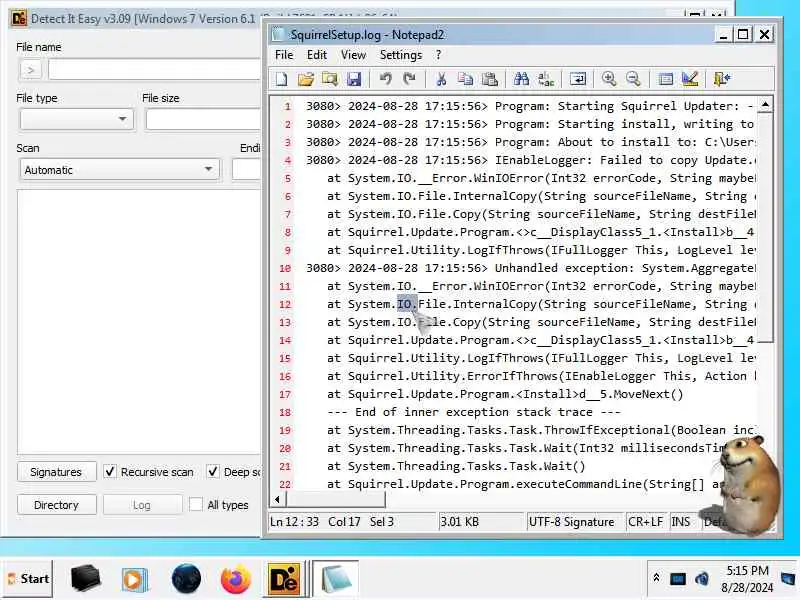The height and width of the screenshot is (600, 800).
Task: Click the exit door toolbar icon
Action: pyautogui.click(x=722, y=79)
